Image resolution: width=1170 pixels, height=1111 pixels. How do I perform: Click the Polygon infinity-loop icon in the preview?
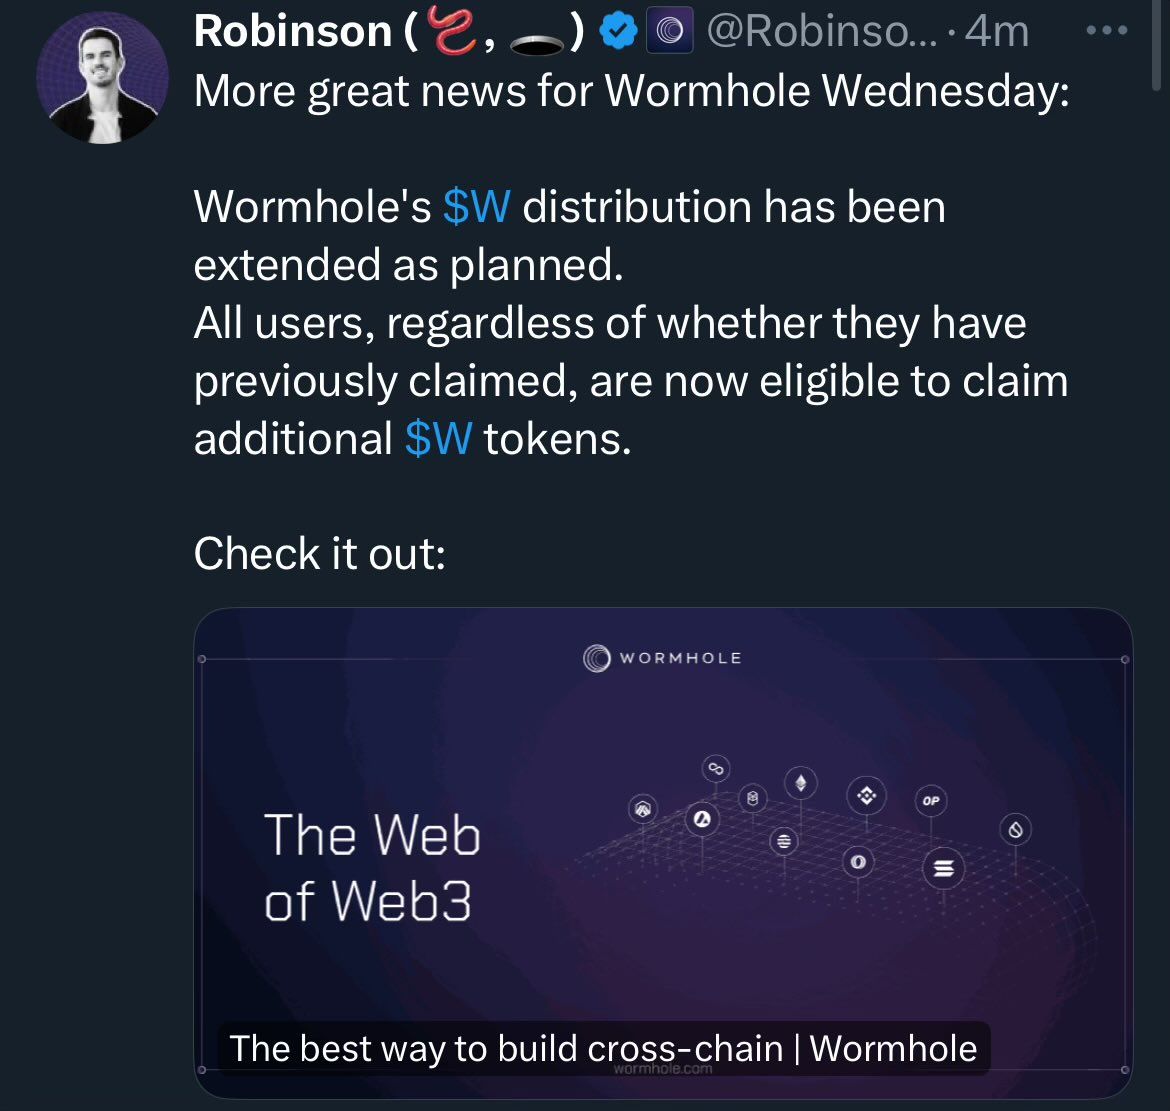coord(715,768)
